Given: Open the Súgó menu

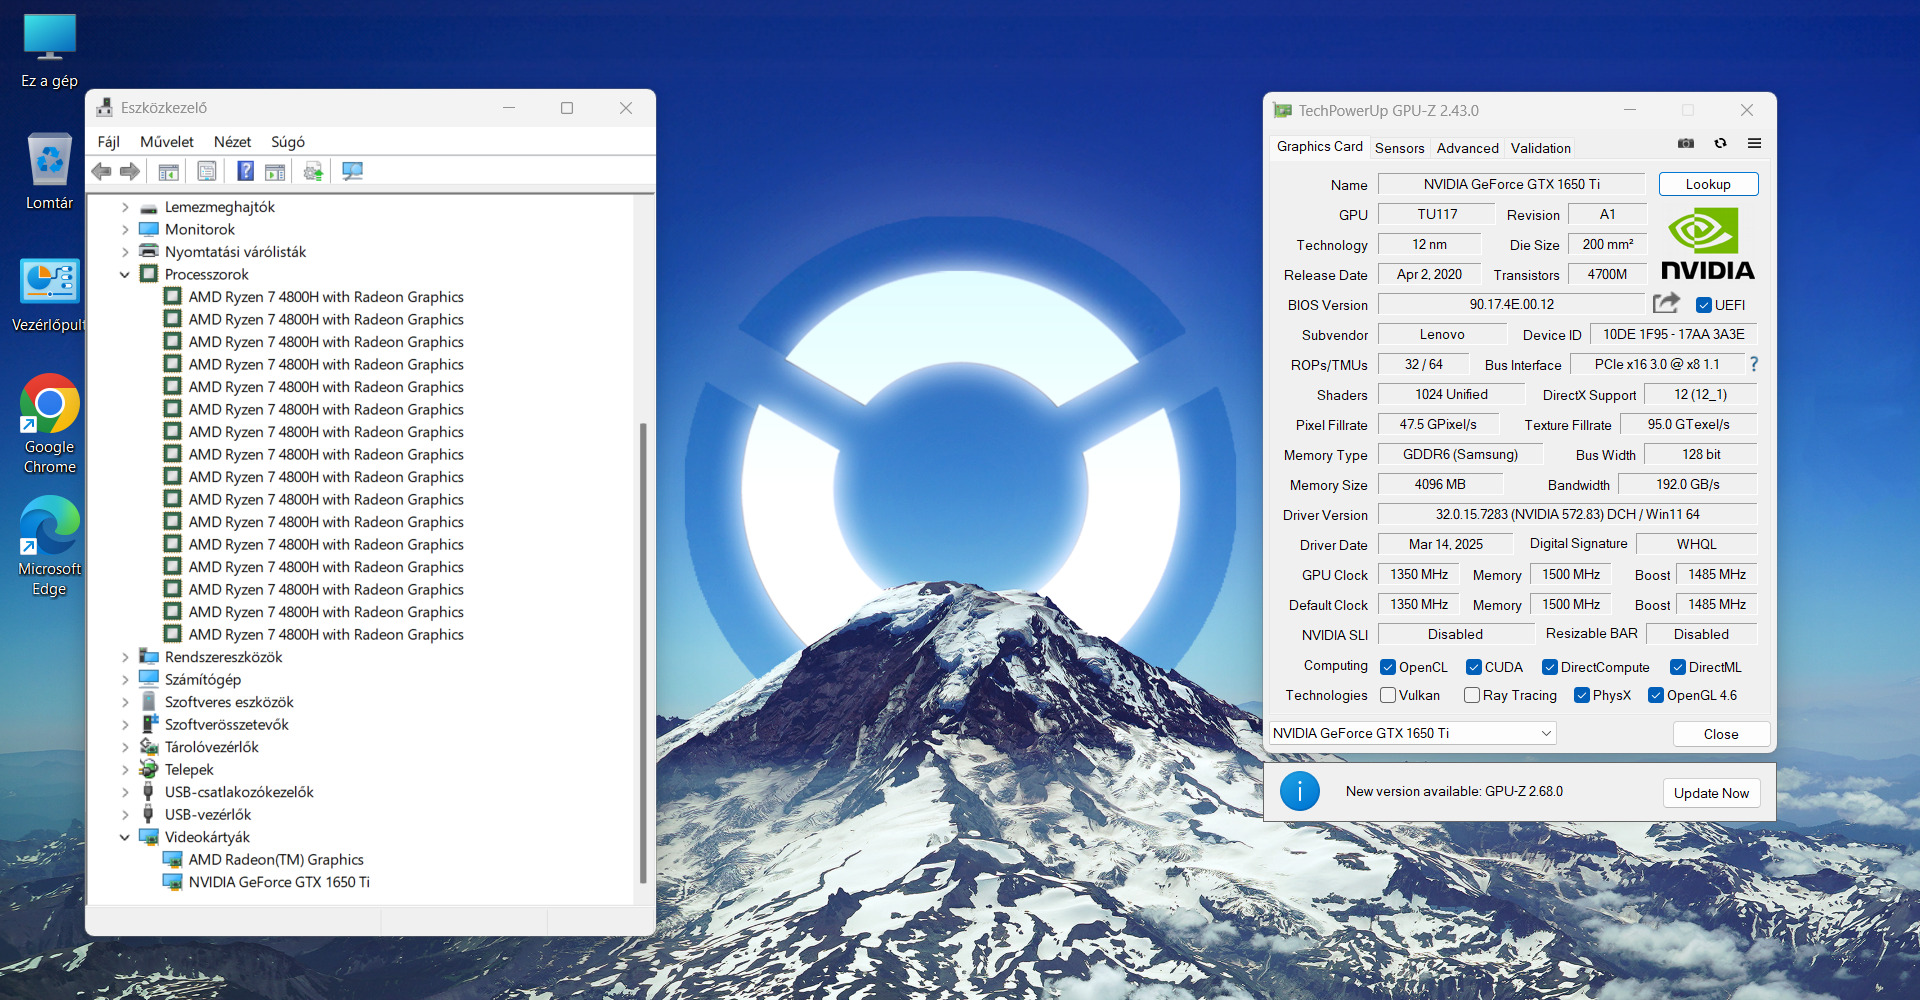Looking at the screenshot, I should (x=288, y=142).
